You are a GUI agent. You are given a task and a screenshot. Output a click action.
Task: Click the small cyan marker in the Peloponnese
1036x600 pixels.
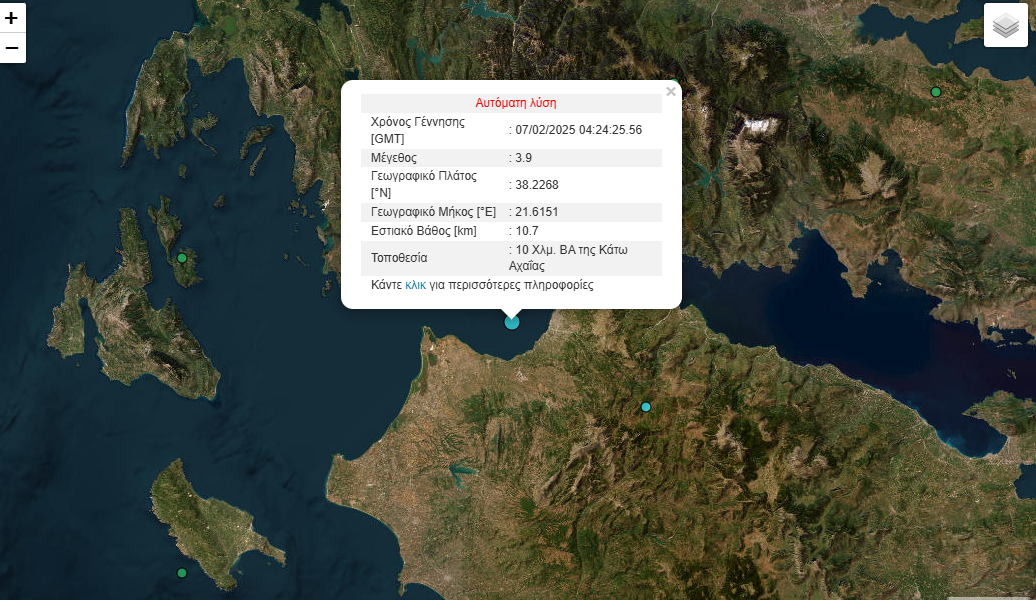point(646,407)
